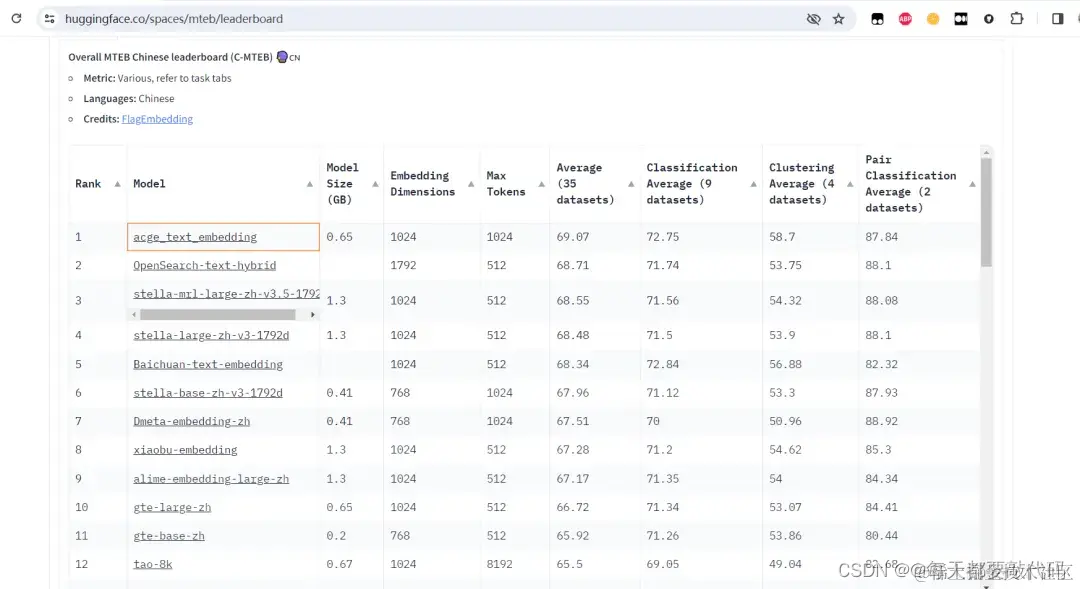Image resolution: width=1080 pixels, height=589 pixels.
Task: Click the extension icon right of the orange one
Action: (960, 19)
